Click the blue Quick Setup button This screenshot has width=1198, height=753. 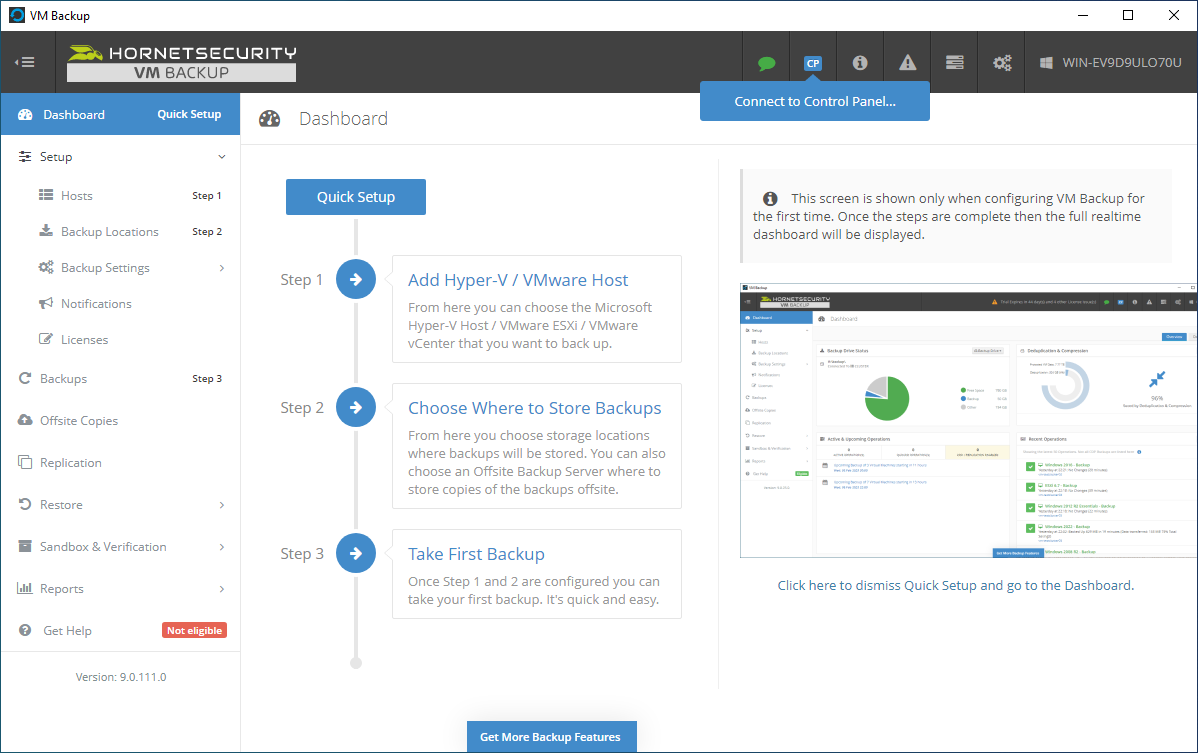pos(356,197)
